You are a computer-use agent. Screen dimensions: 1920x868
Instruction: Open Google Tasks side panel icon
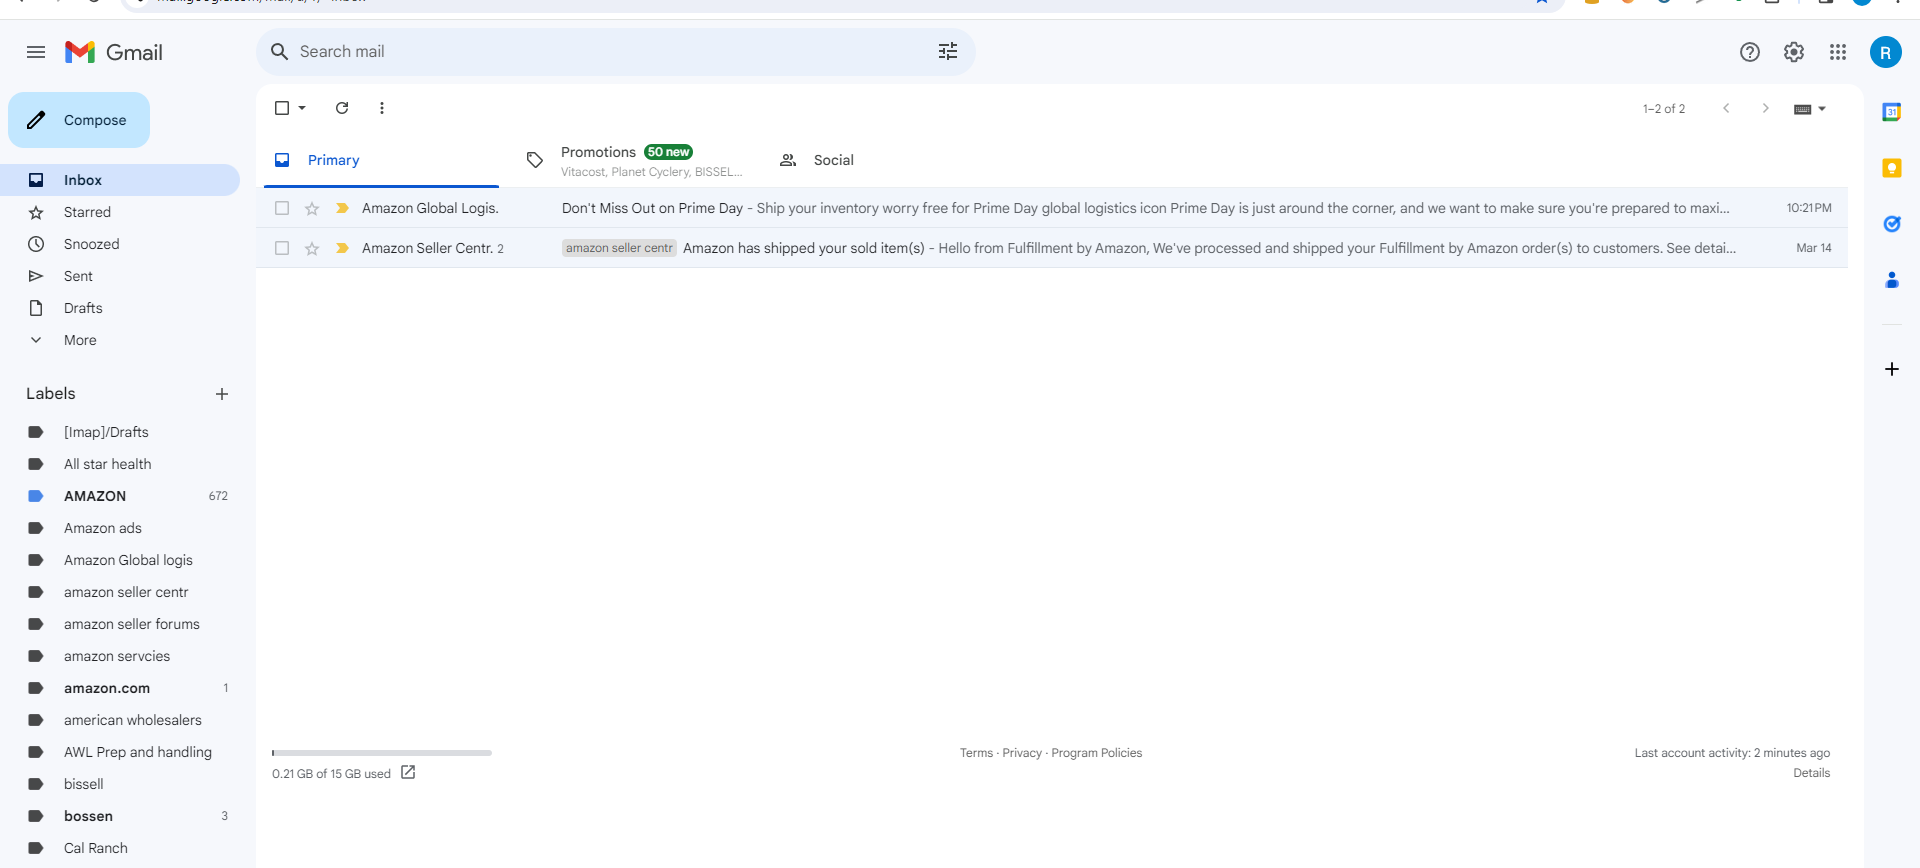tap(1892, 224)
